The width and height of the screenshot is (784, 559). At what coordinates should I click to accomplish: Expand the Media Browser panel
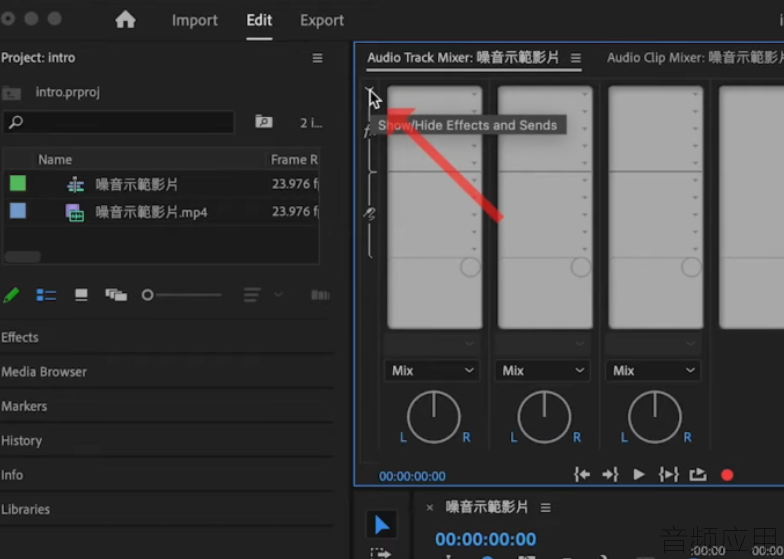tap(44, 372)
